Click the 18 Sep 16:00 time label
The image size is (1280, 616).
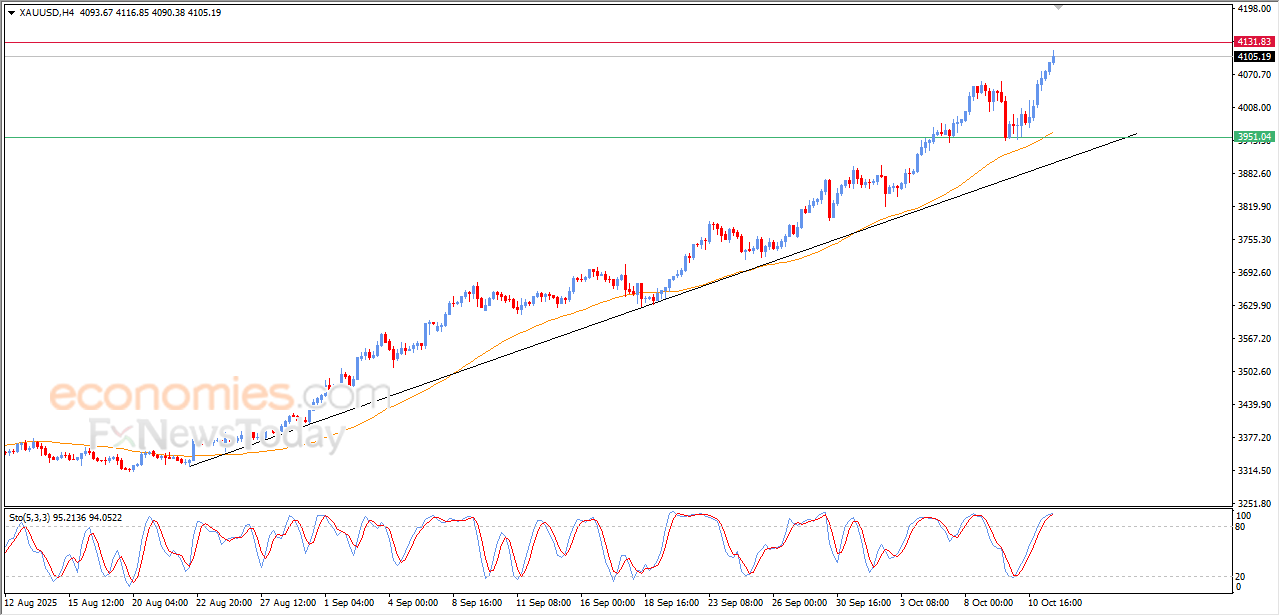click(672, 603)
